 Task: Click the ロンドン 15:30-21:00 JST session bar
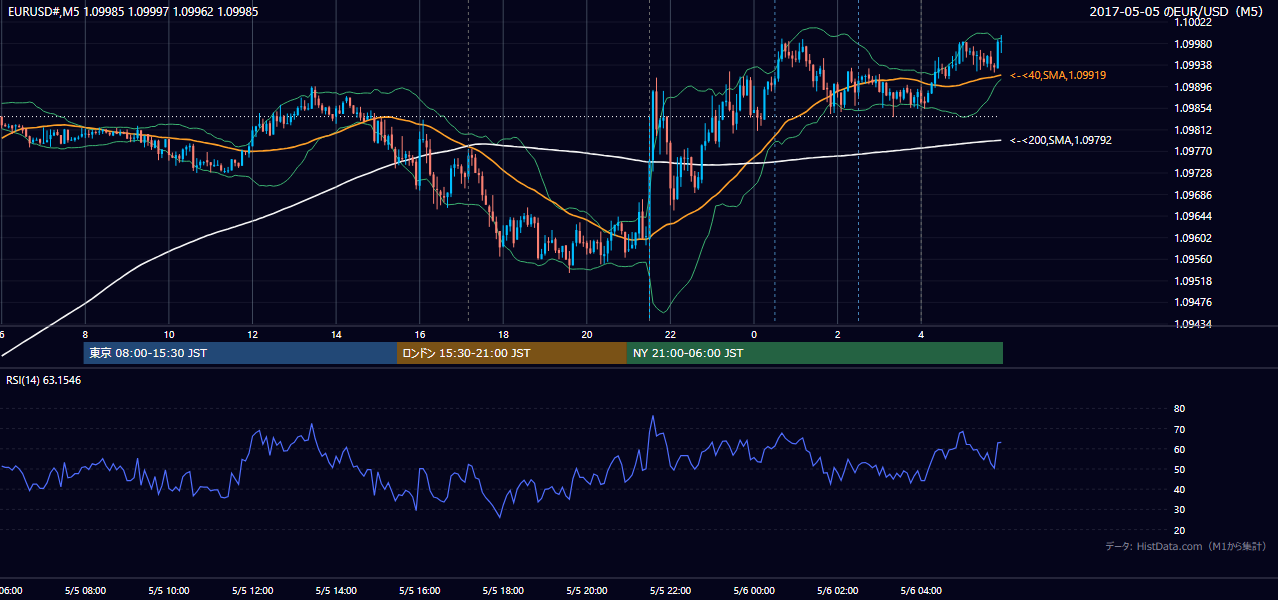click(512, 353)
